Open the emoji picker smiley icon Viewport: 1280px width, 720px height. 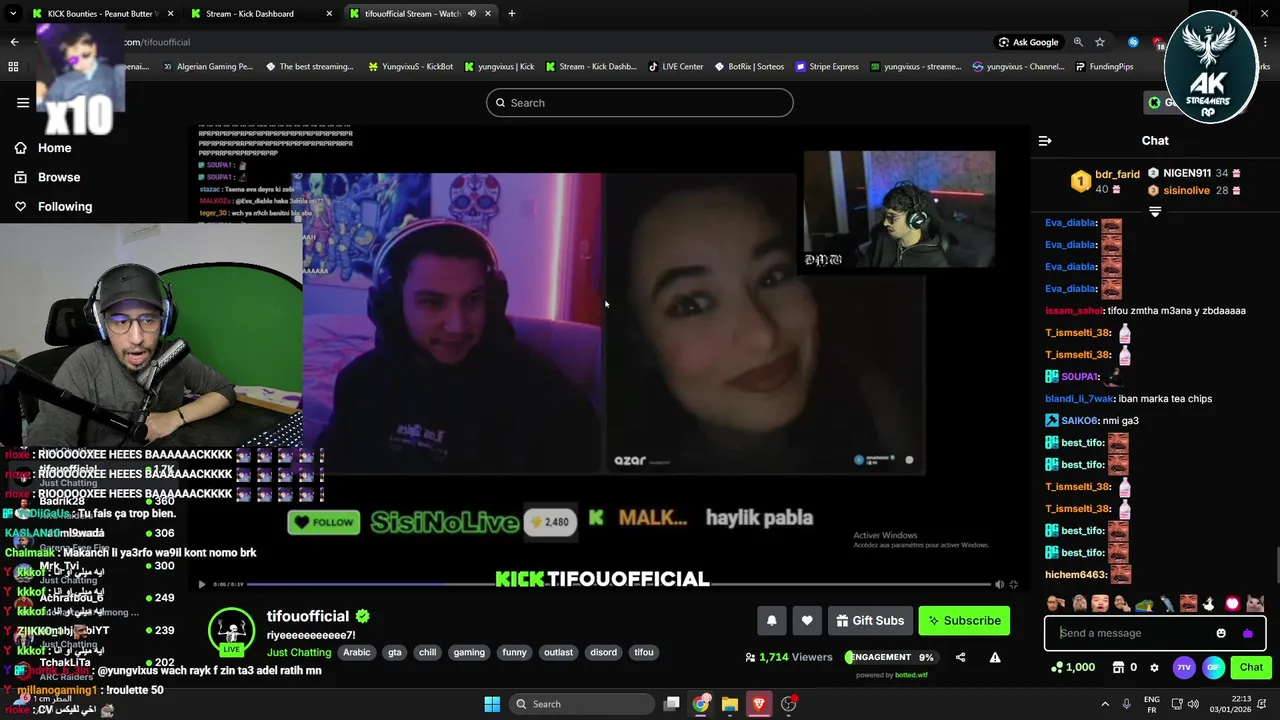1221,633
